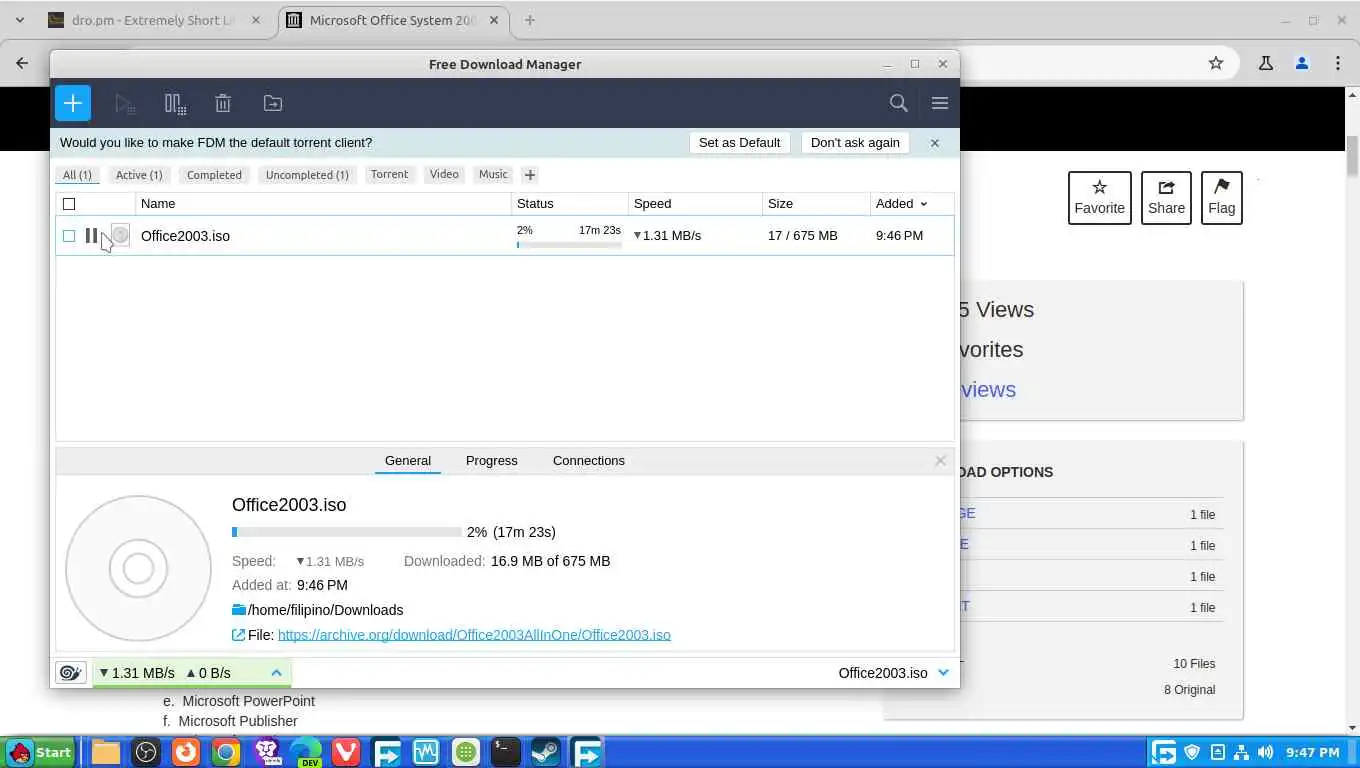The height and width of the screenshot is (768, 1360).
Task: Open the FDM hamburger main menu
Action: coord(939,103)
